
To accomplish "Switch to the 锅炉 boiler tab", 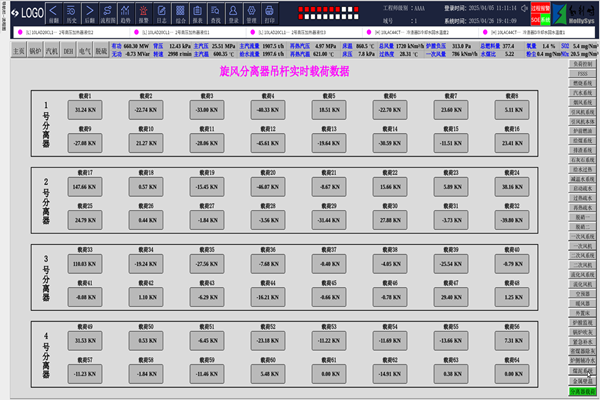I will pos(36,49).
